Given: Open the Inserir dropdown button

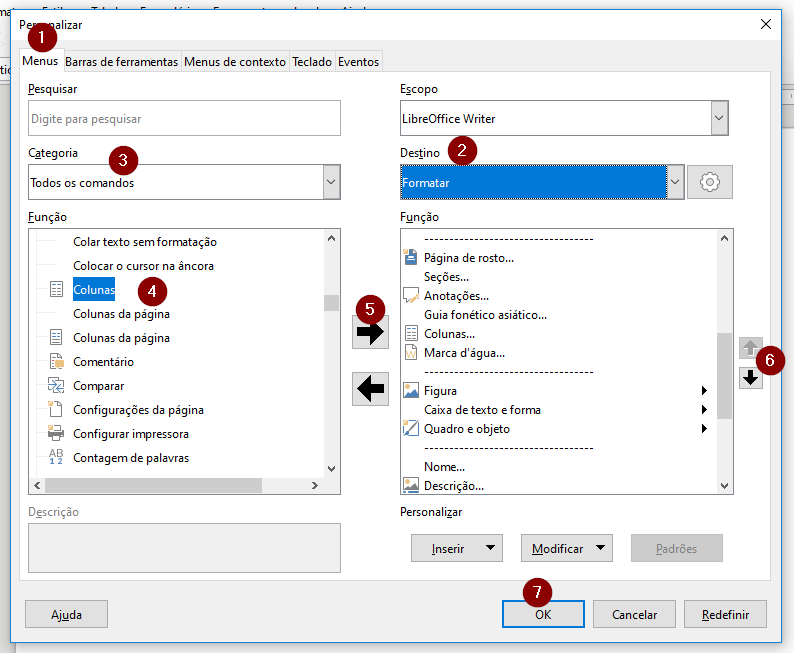Looking at the screenshot, I should click(456, 548).
